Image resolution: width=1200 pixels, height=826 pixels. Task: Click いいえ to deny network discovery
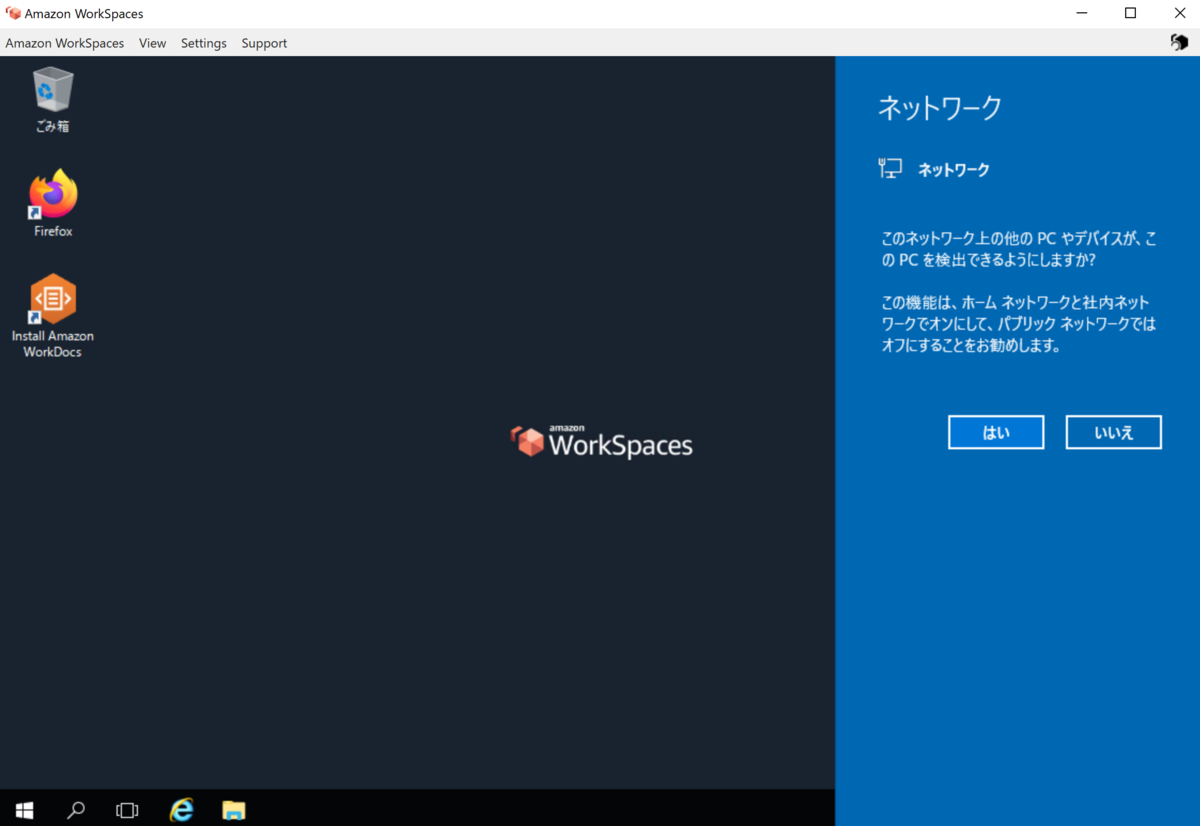[x=1113, y=431]
